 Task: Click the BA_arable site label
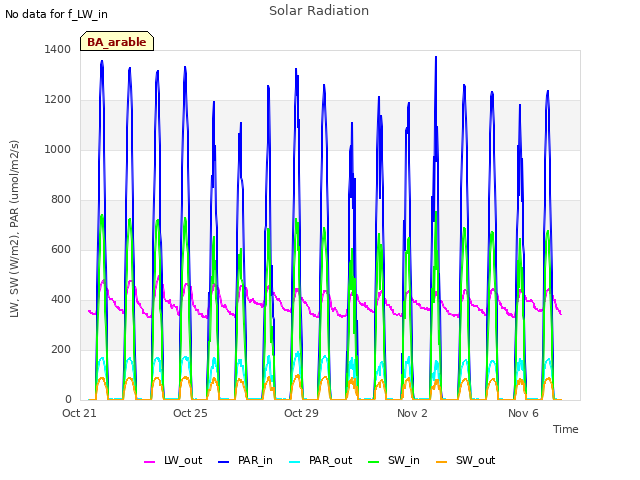(x=117, y=42)
